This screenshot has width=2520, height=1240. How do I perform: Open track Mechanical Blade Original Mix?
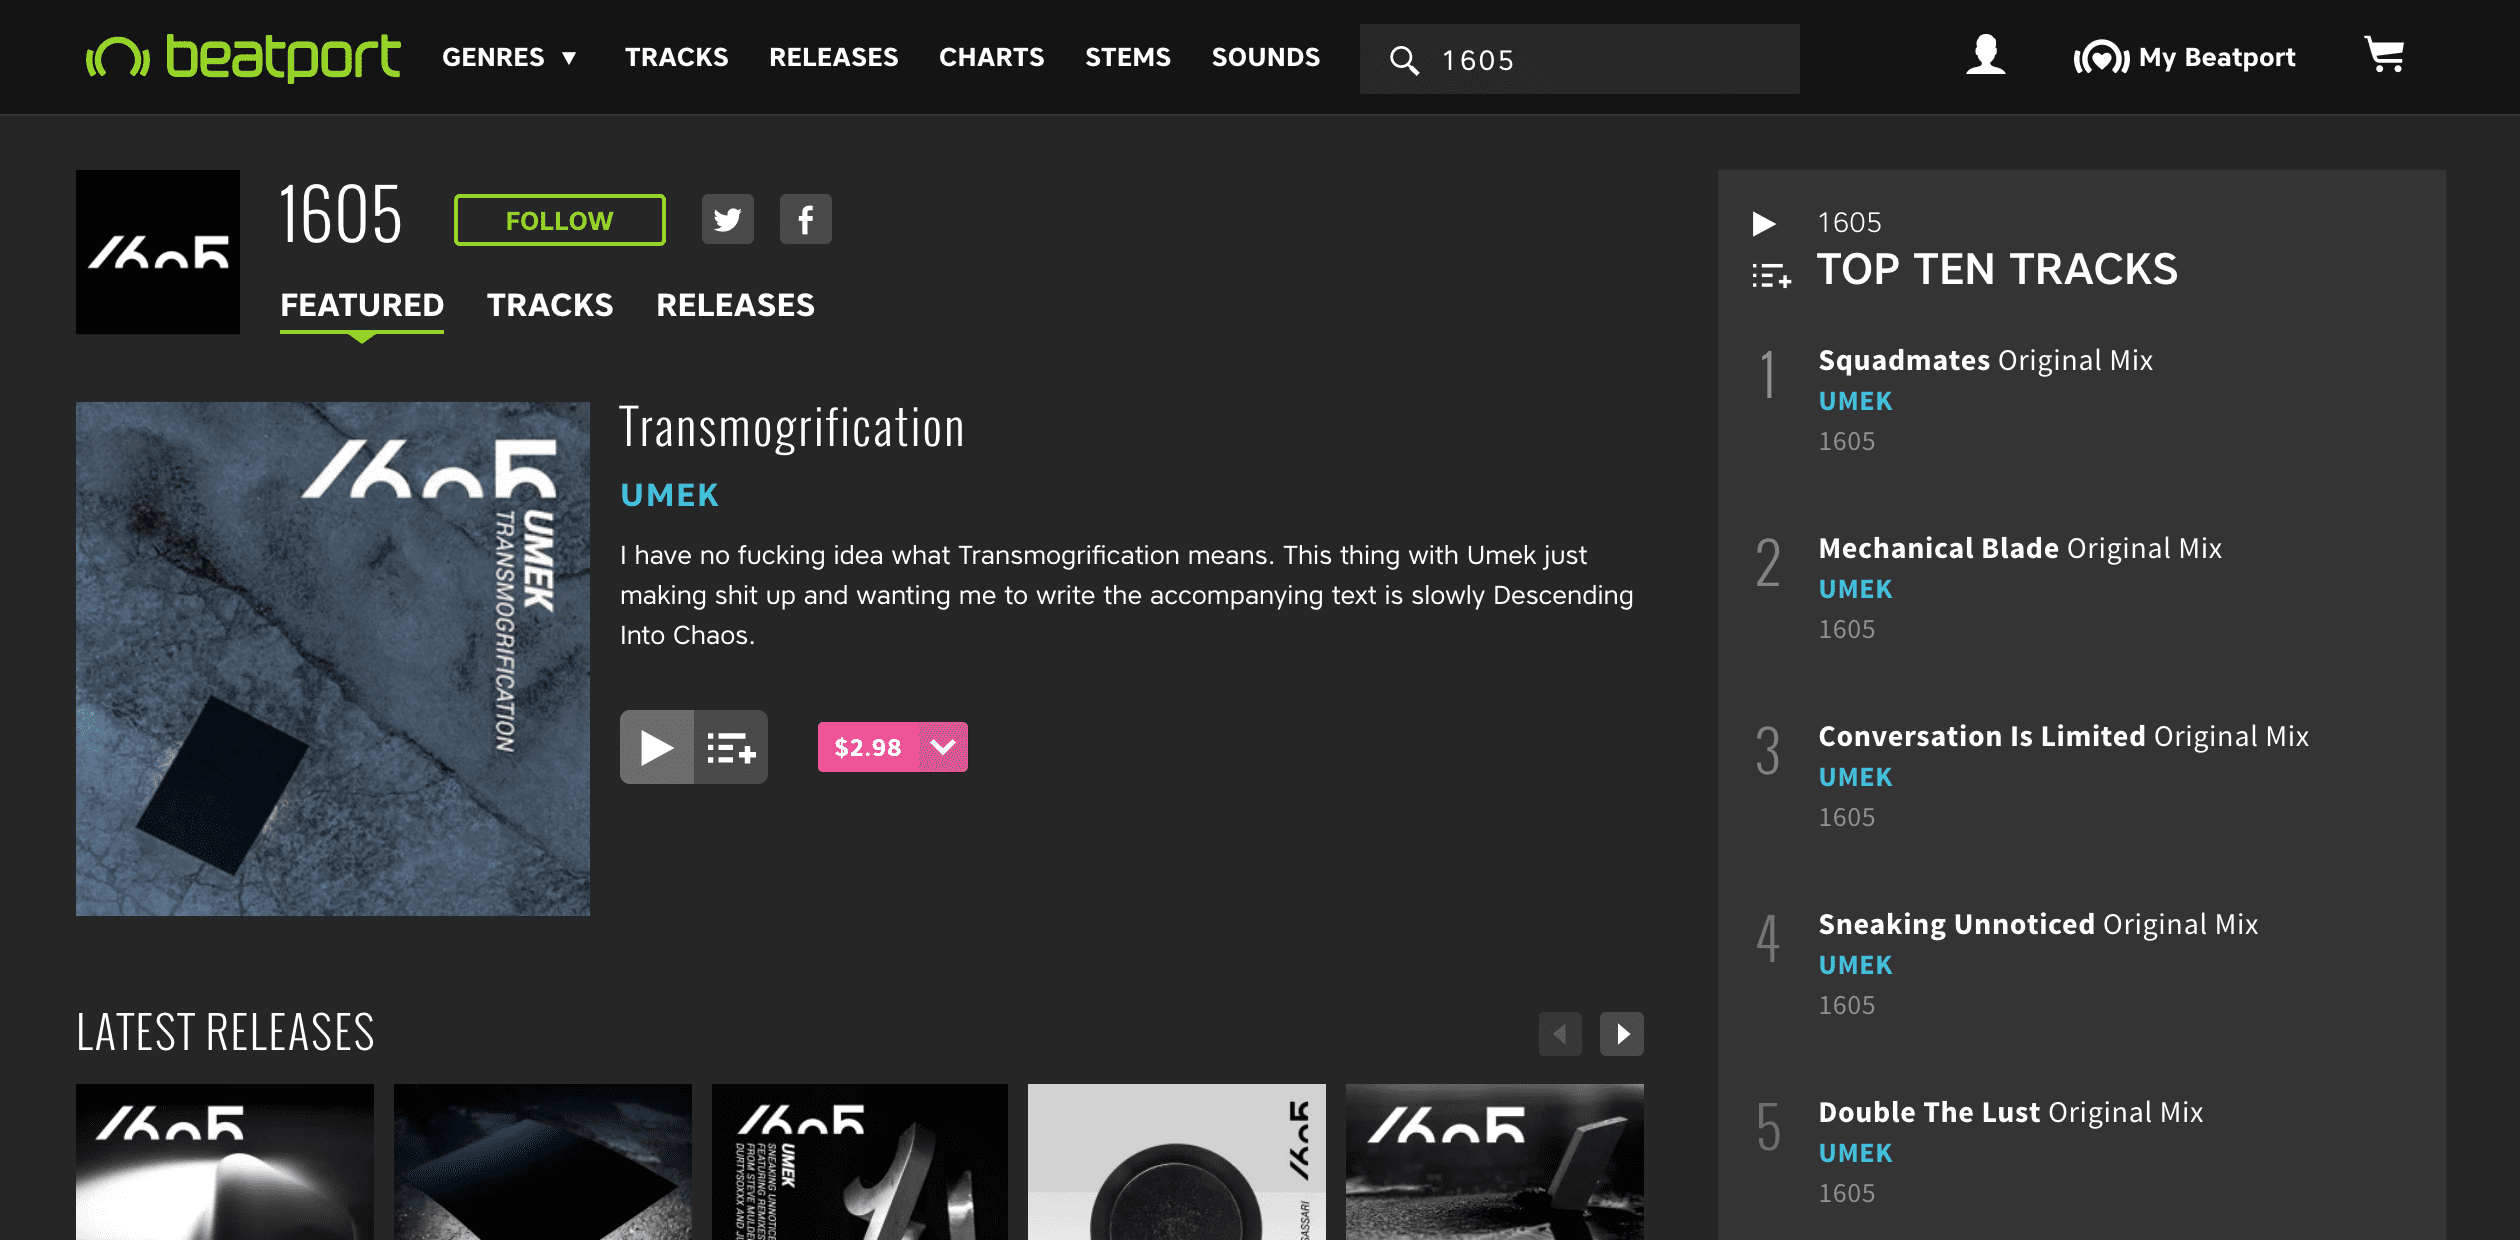(x=2020, y=548)
